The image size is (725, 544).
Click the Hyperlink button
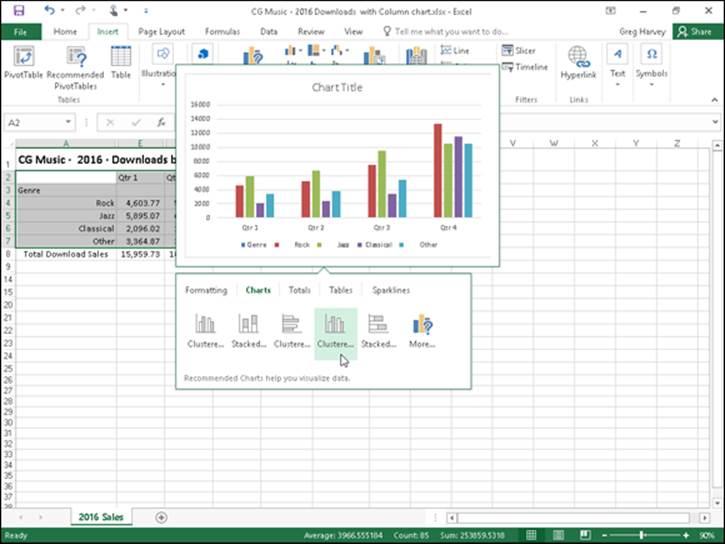pos(578,63)
